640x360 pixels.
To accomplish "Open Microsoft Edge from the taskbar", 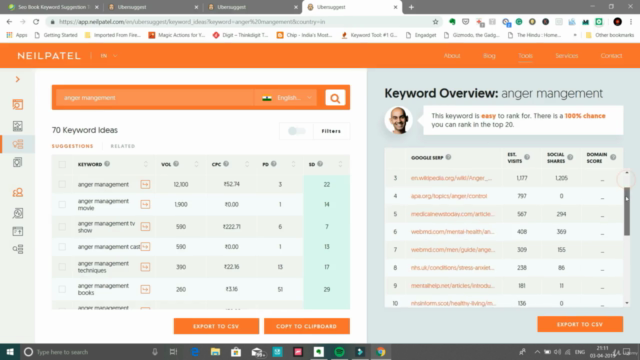I will 195,351.
